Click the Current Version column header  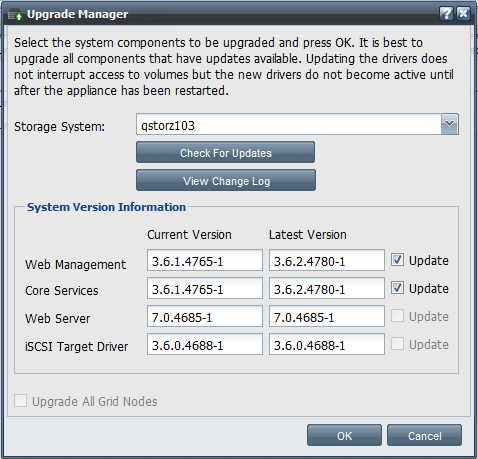(x=189, y=235)
